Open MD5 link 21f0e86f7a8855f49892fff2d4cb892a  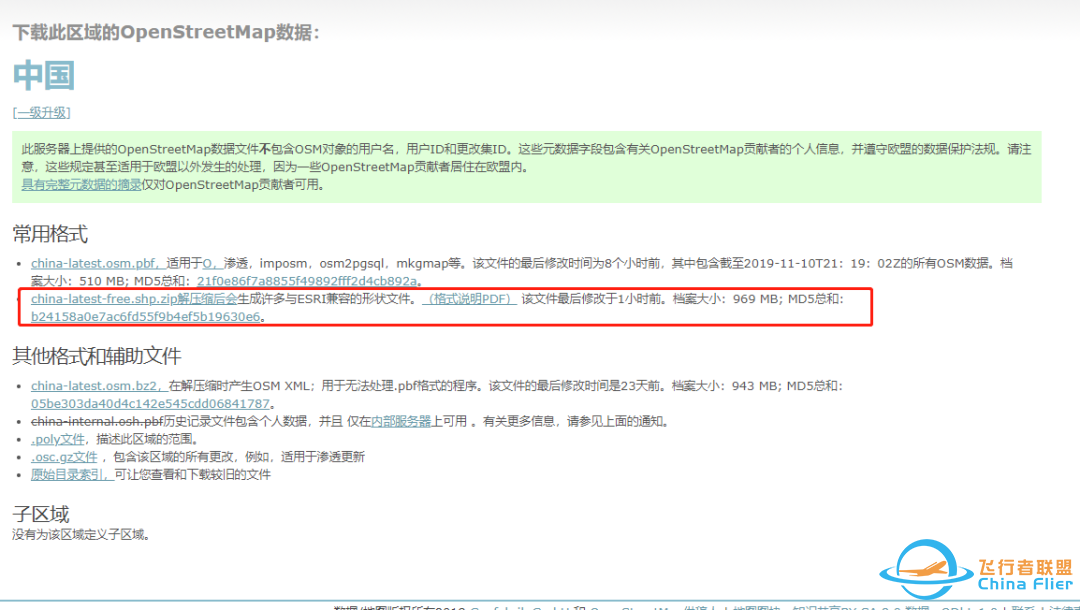pos(307,281)
